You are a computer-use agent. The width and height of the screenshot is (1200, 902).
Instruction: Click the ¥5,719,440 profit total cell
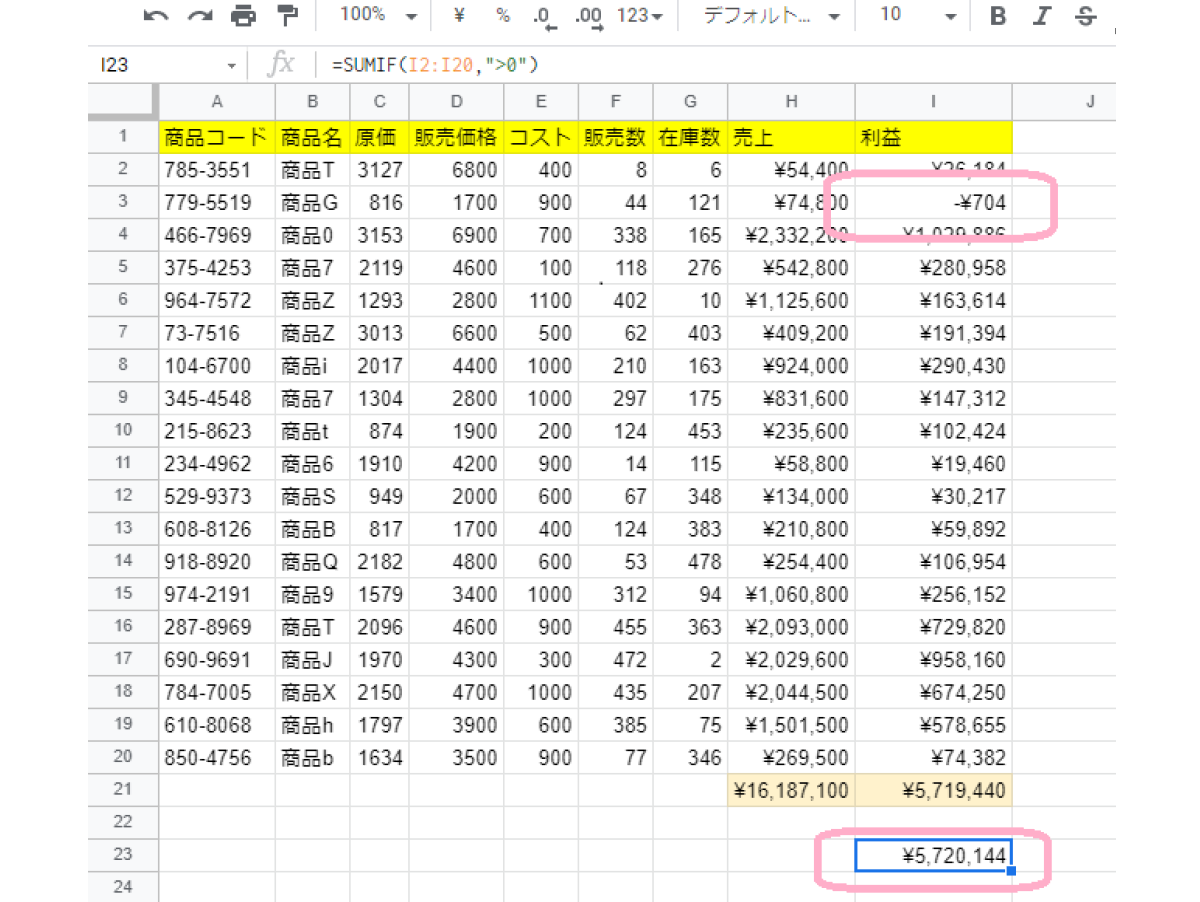click(933, 789)
